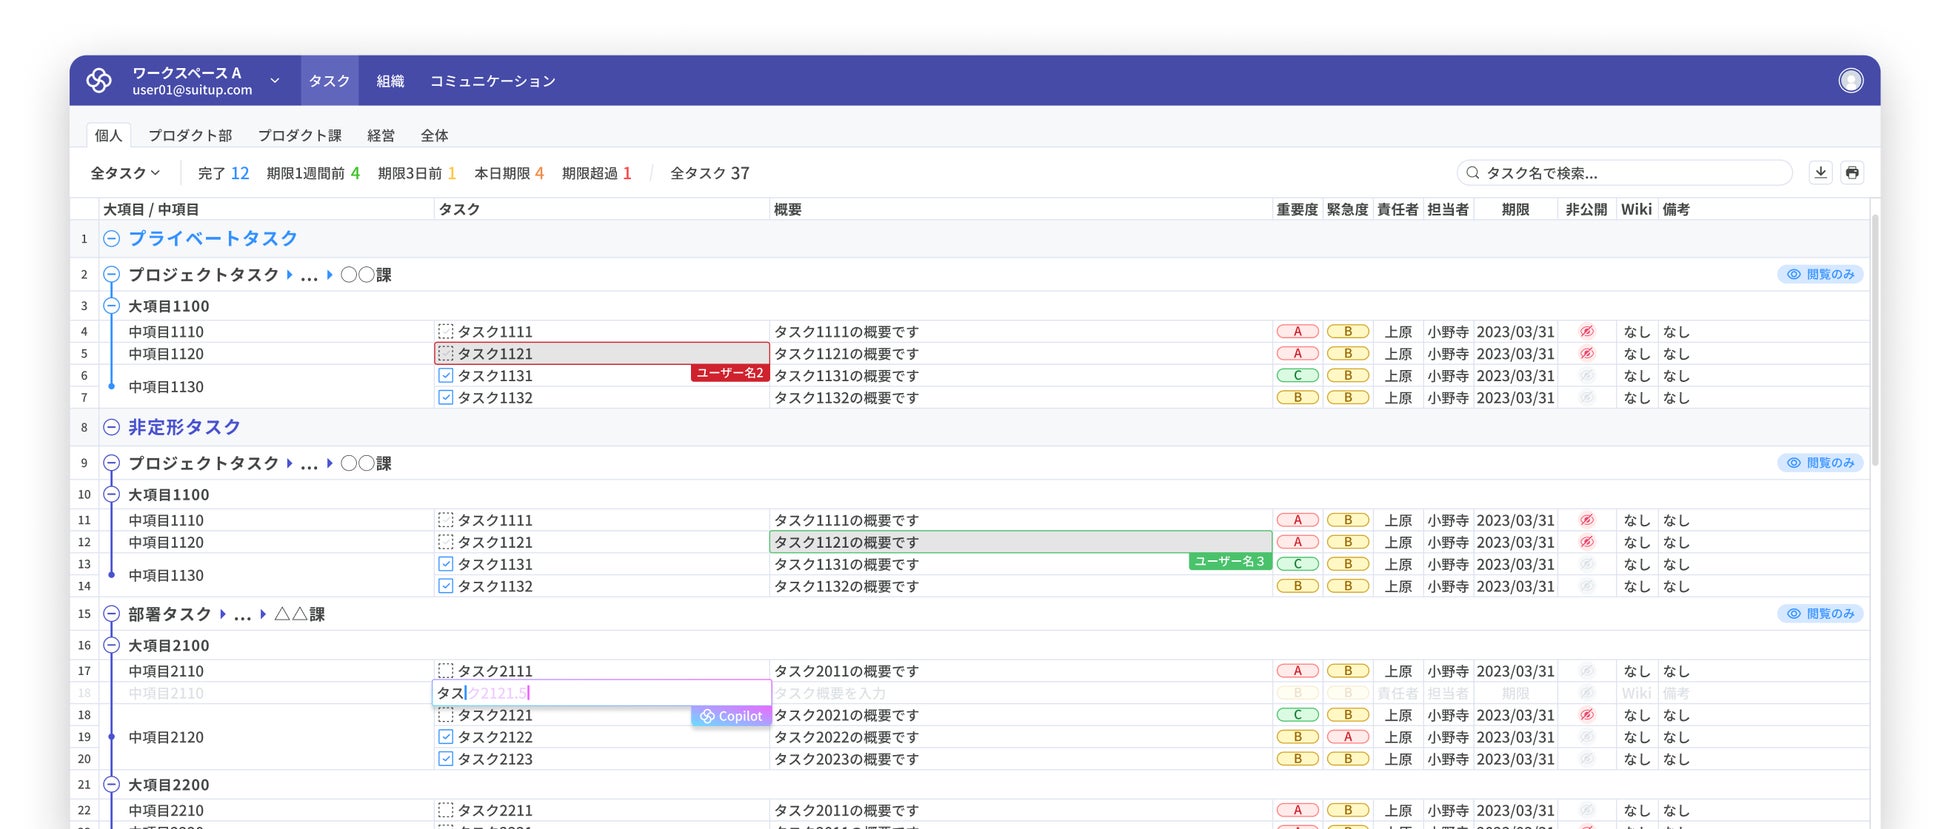Uncheck the タスク1131 checkbox in row 6
The image size is (1950, 829).
point(446,376)
